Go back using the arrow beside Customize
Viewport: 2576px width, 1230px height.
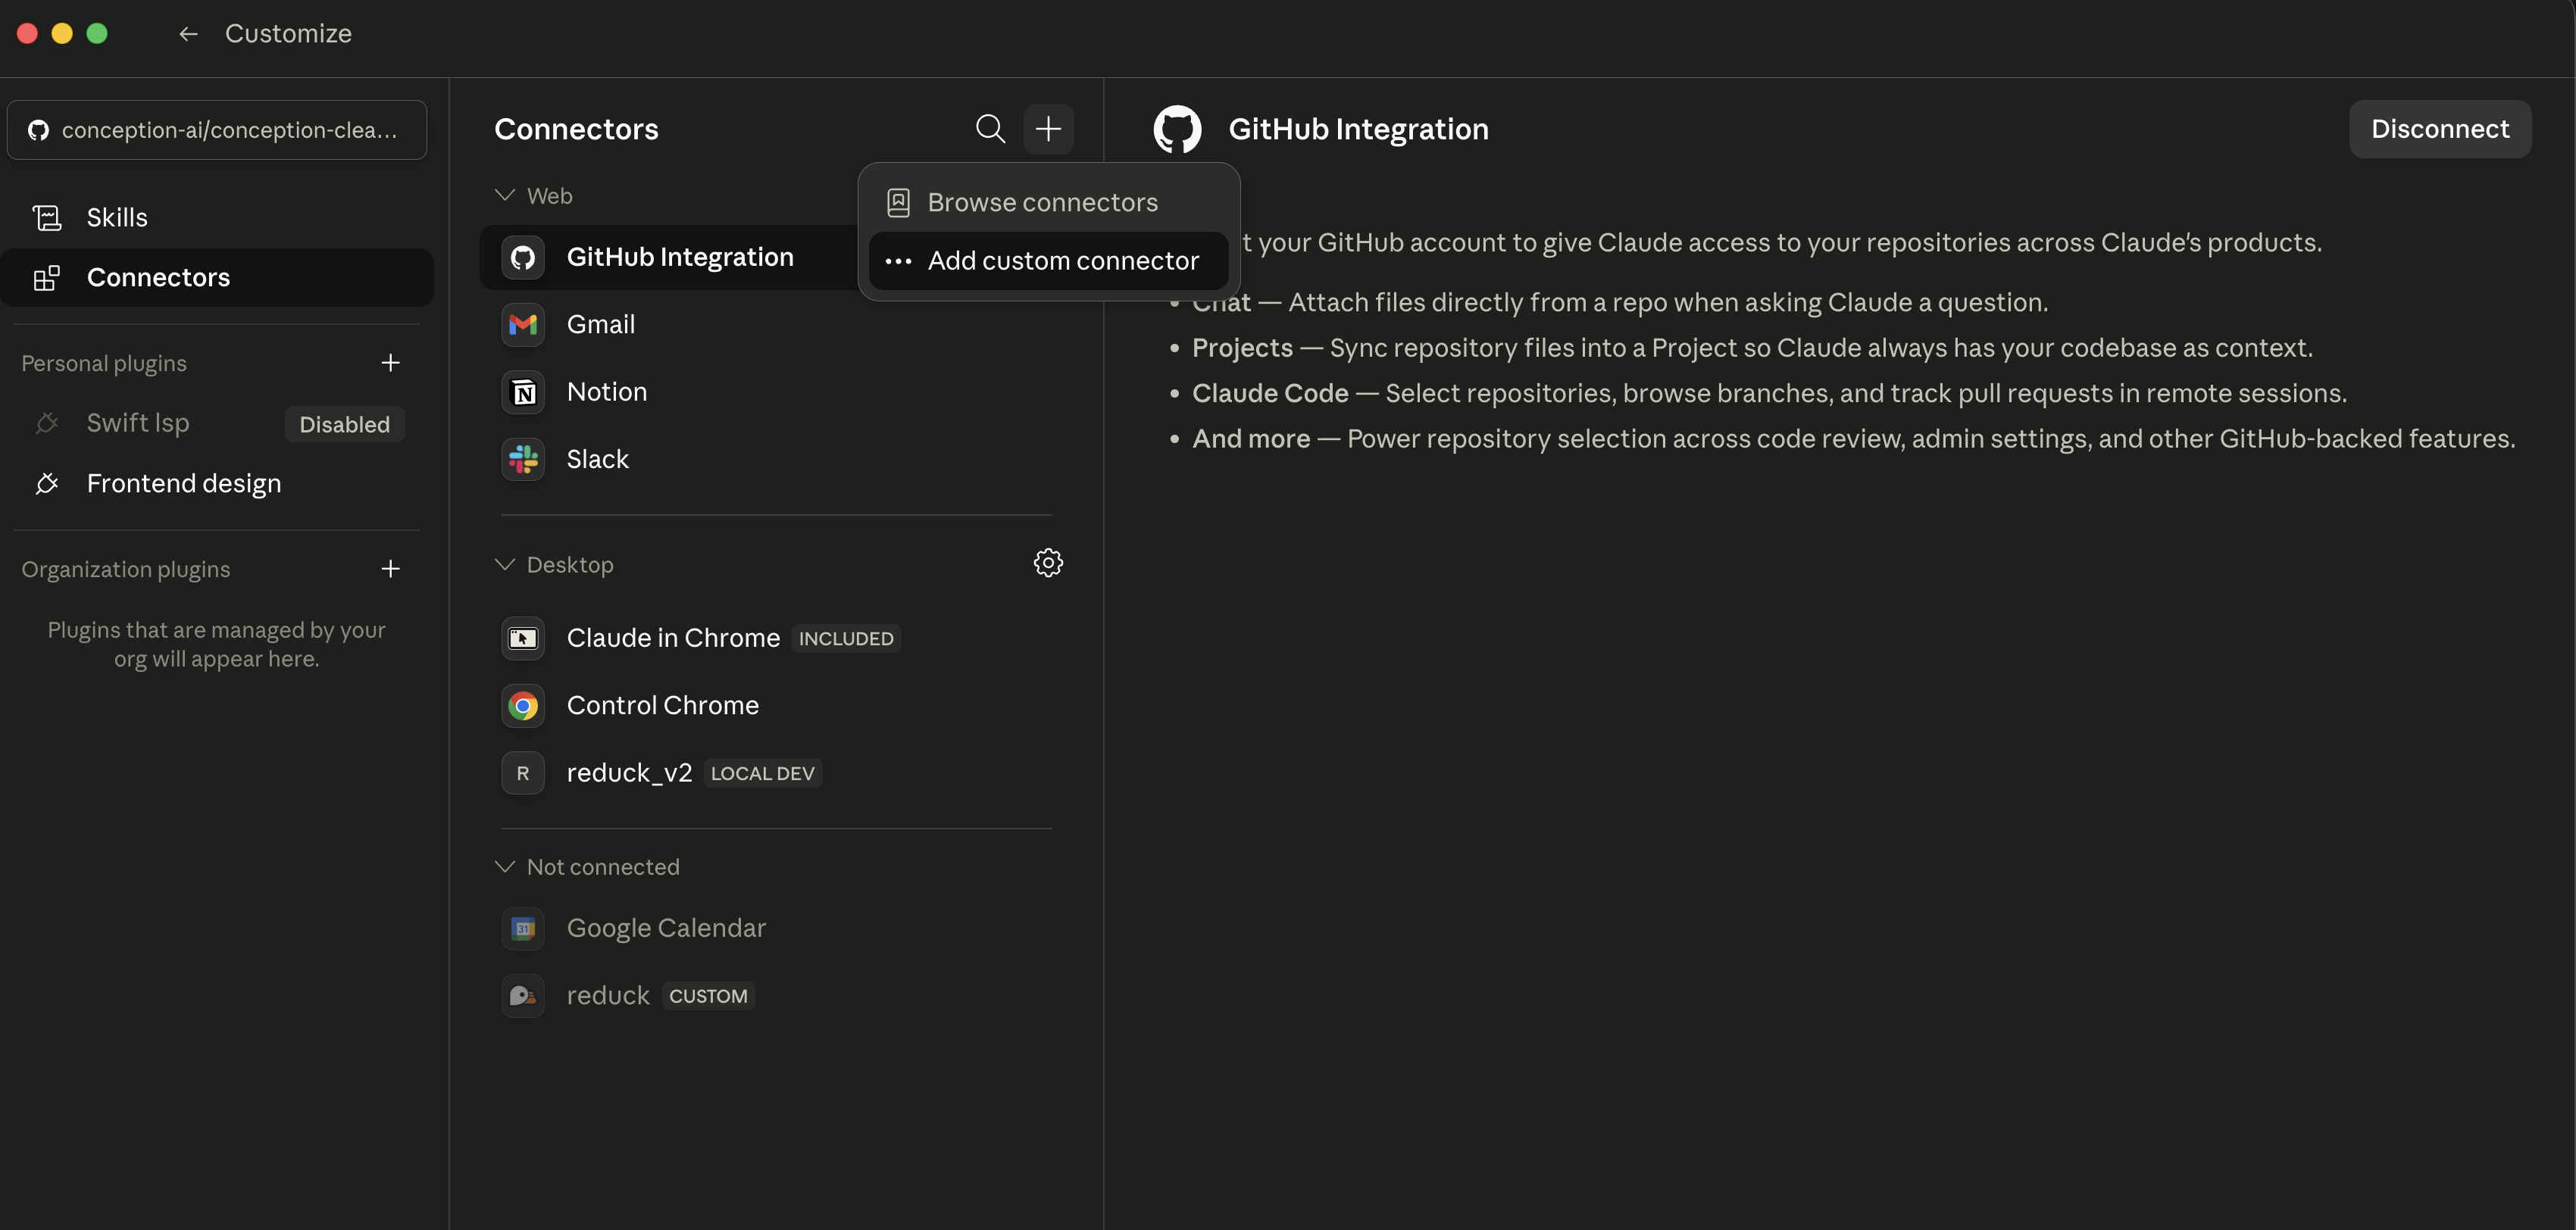click(188, 34)
